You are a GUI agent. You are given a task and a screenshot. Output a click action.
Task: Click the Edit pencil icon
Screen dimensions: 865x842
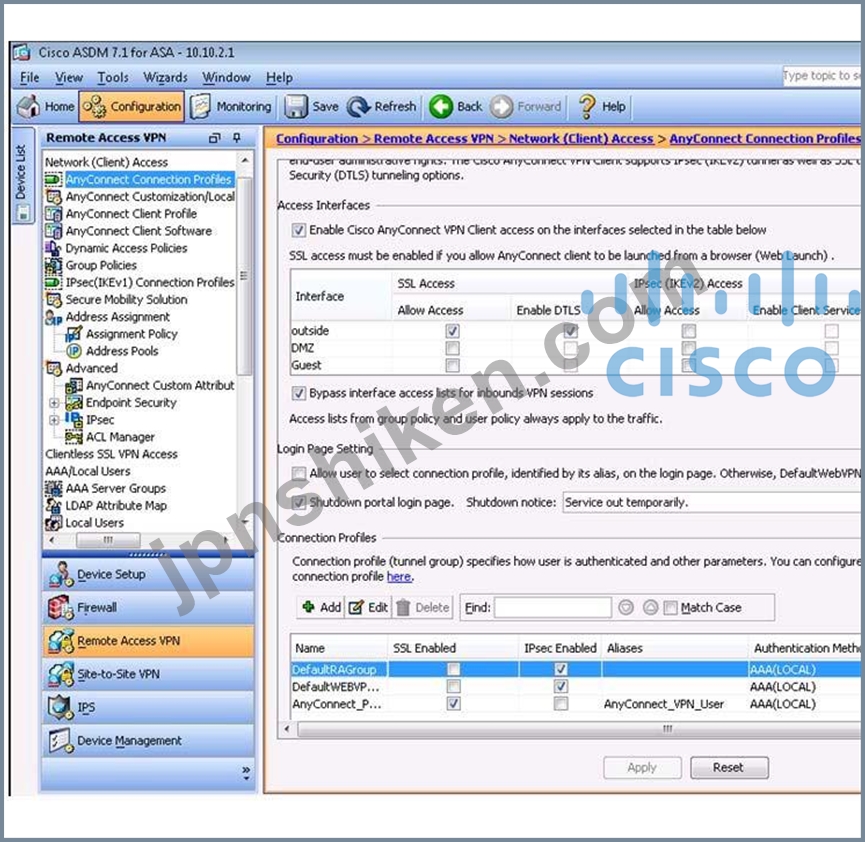click(356, 607)
